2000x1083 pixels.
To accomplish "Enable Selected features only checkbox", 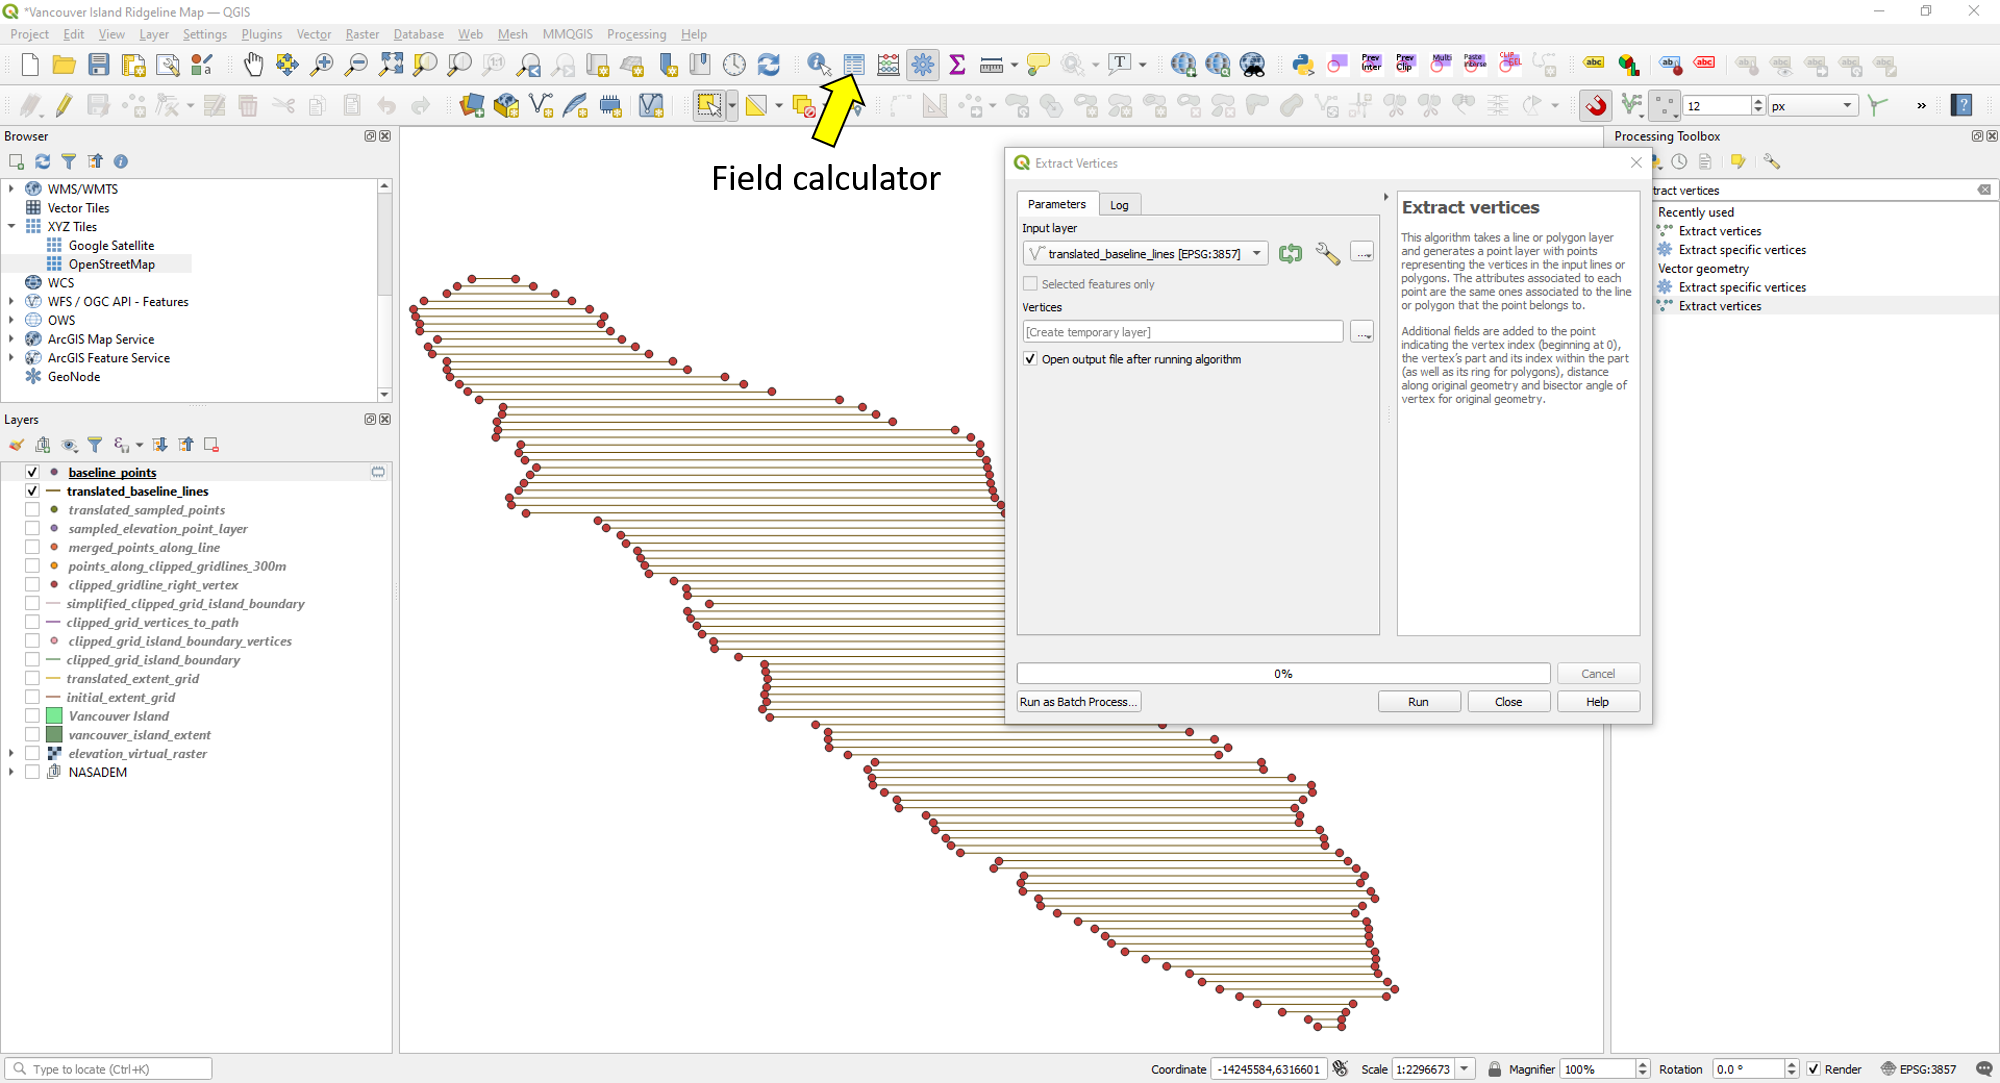I will tap(1030, 284).
